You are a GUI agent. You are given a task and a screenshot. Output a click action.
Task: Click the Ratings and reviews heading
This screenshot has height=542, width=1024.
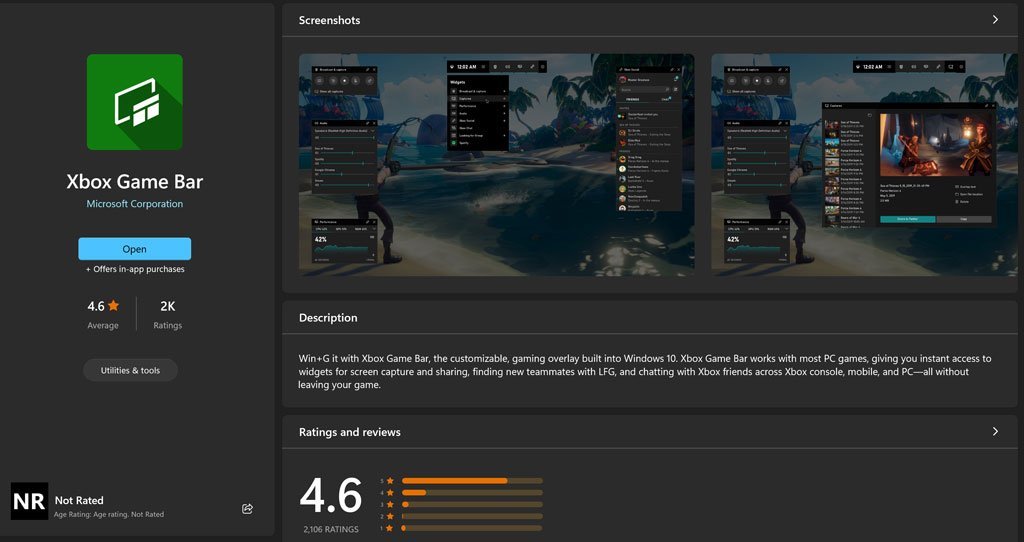tap(349, 432)
